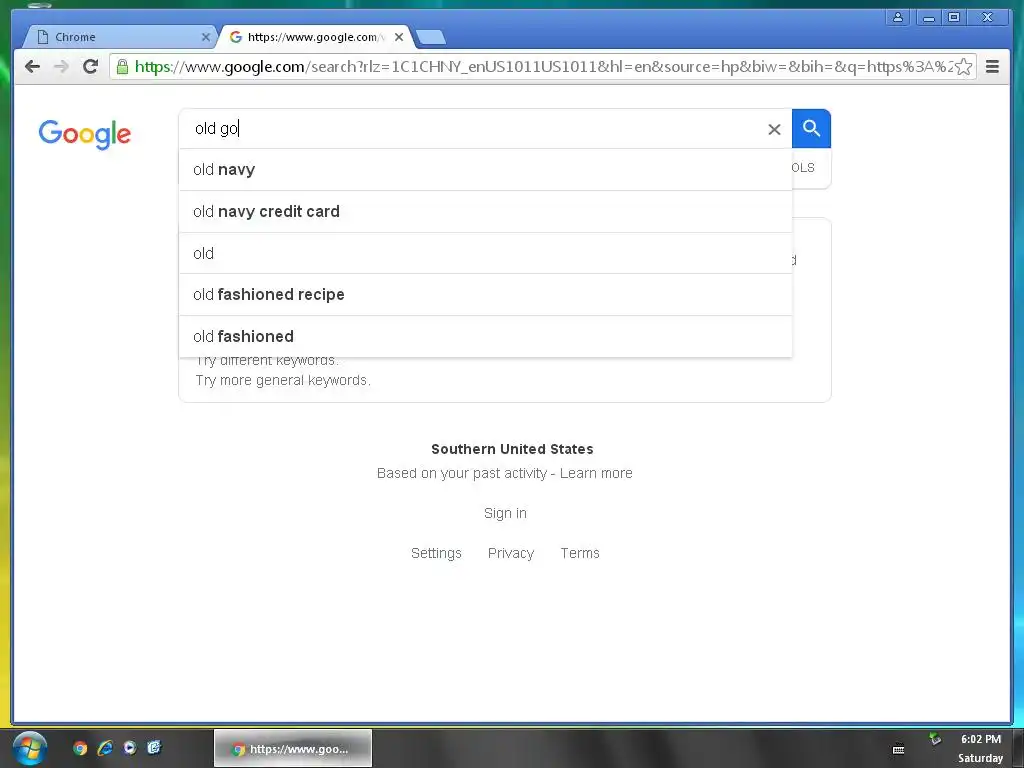
Task: Switch to the https://www.google.com tab
Action: [x=315, y=37]
